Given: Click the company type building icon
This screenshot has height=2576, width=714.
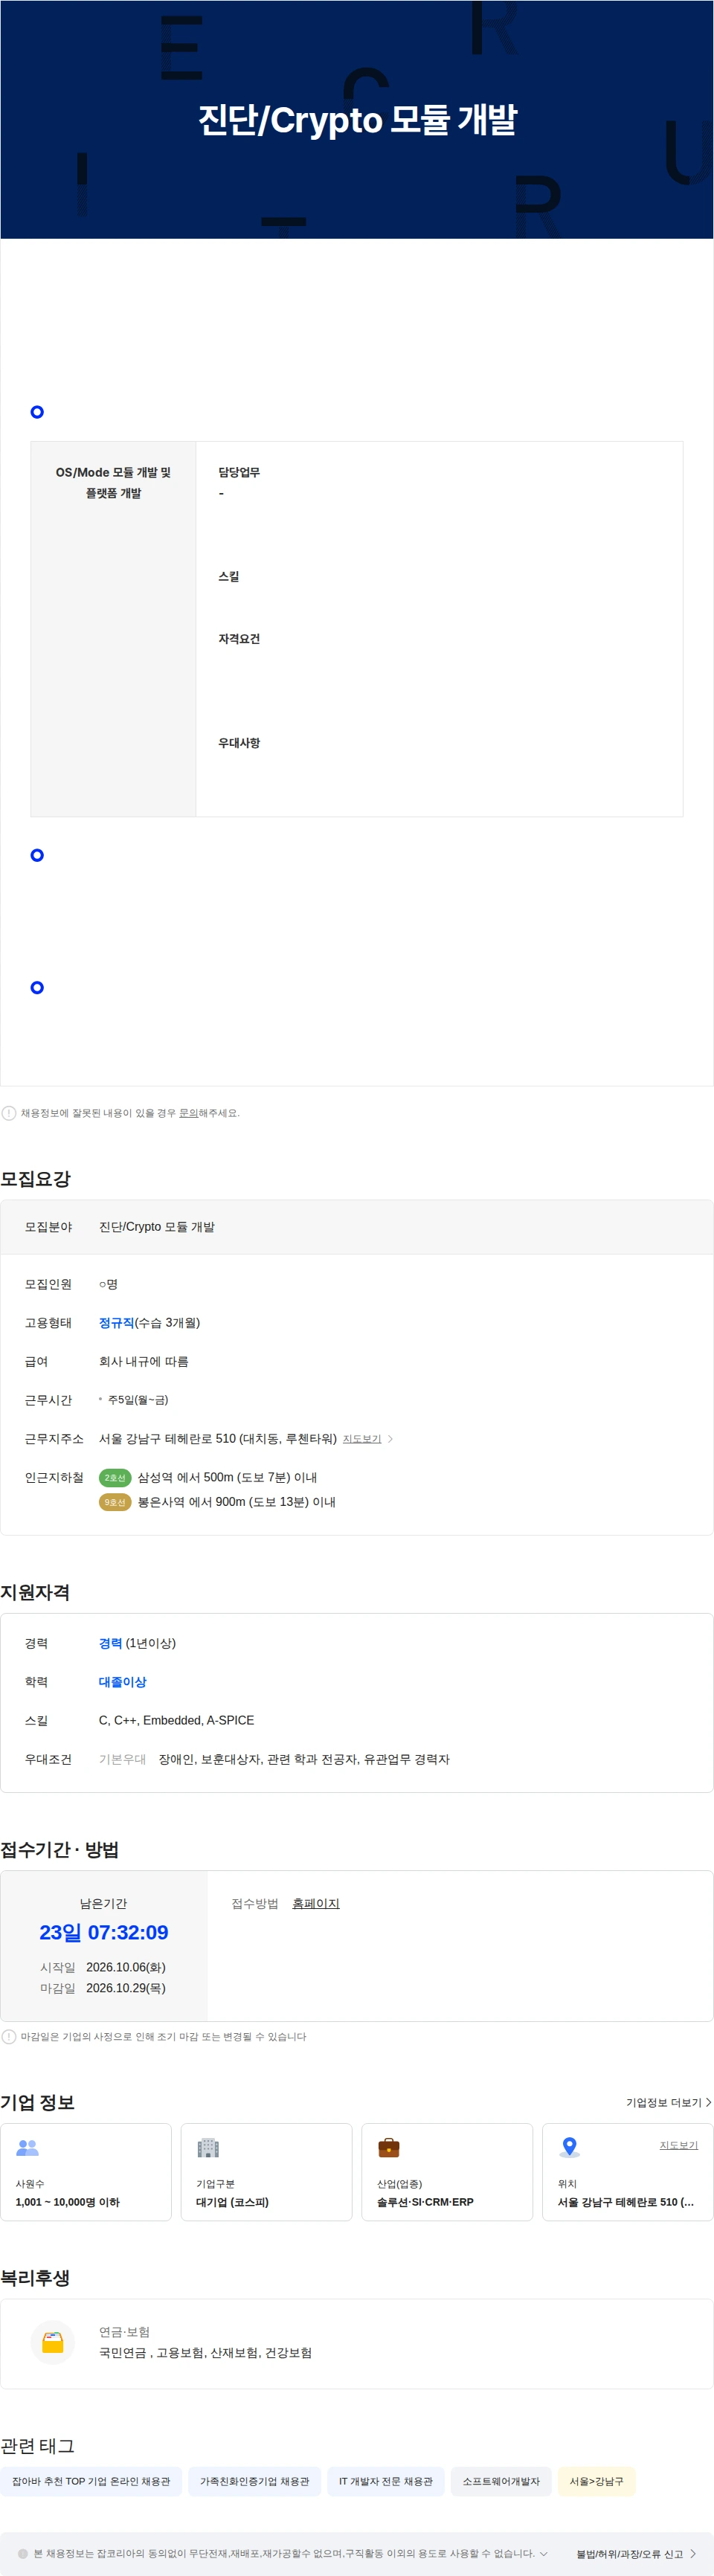Looking at the screenshot, I should (208, 2147).
